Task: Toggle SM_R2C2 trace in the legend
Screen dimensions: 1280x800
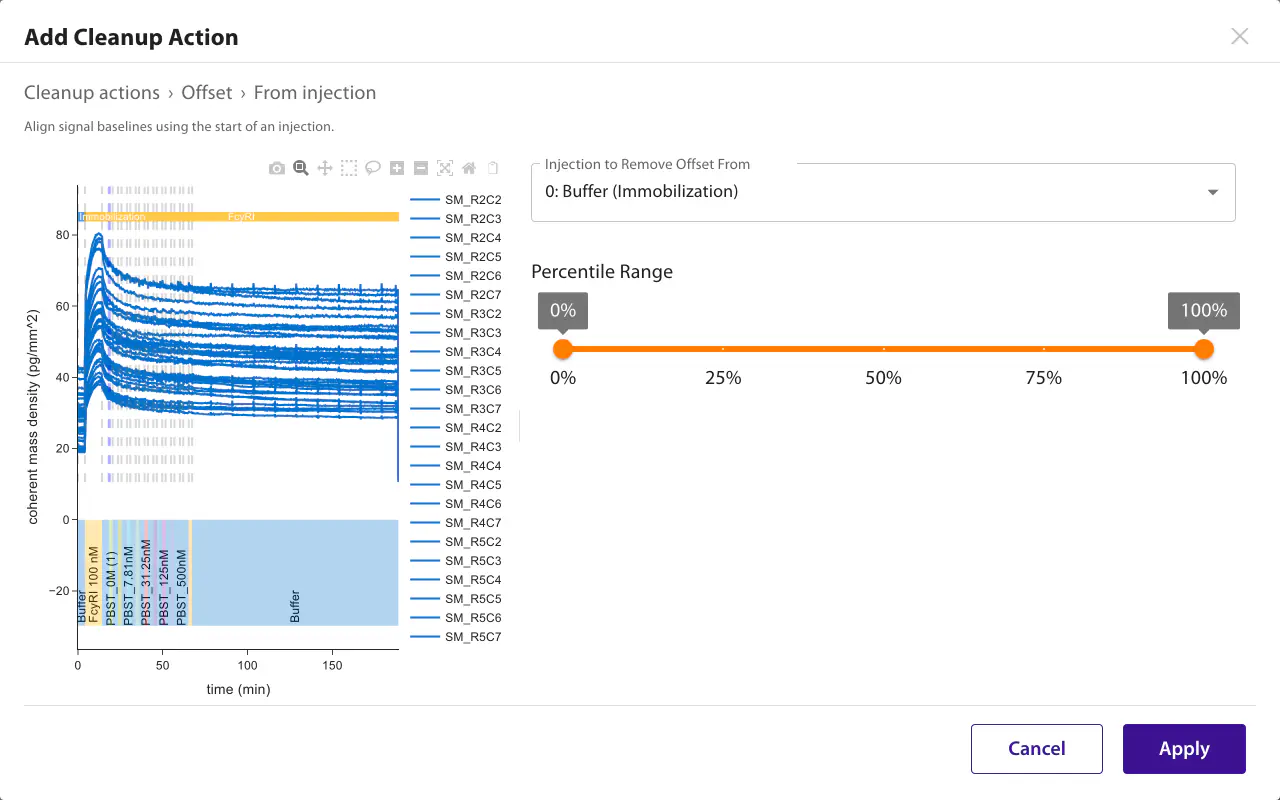Action: point(456,200)
